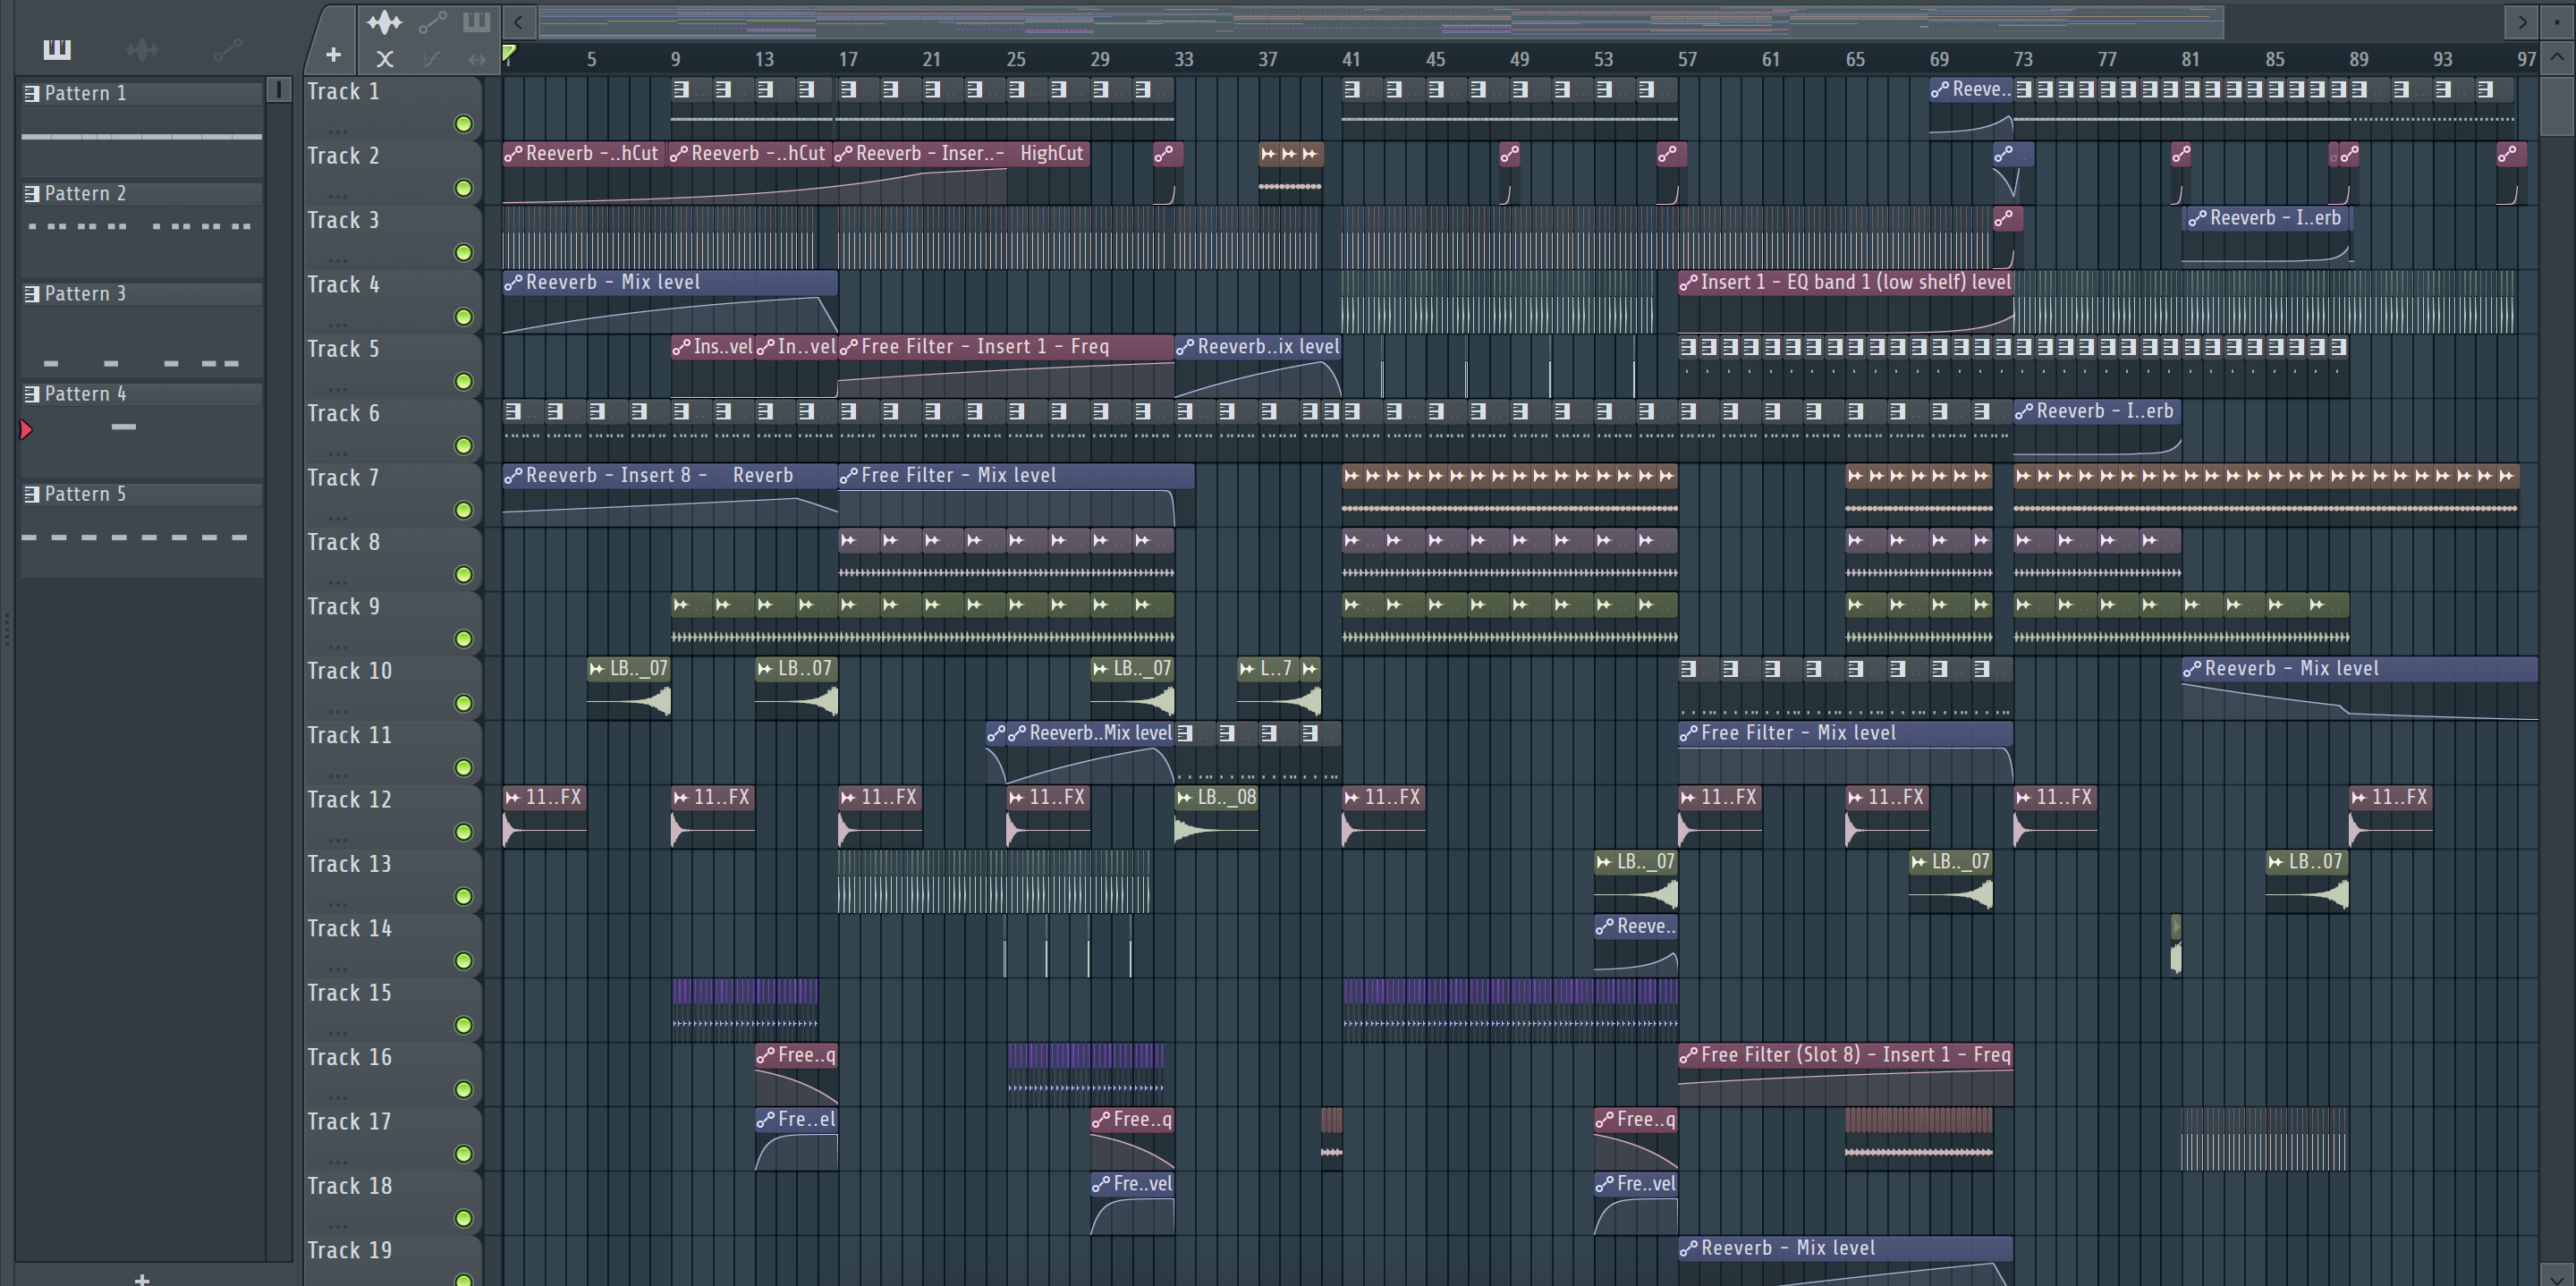The height and width of the screenshot is (1286, 2576).
Task: Select the Reeverb..Mix level clip on Track 11
Action: [1090, 754]
